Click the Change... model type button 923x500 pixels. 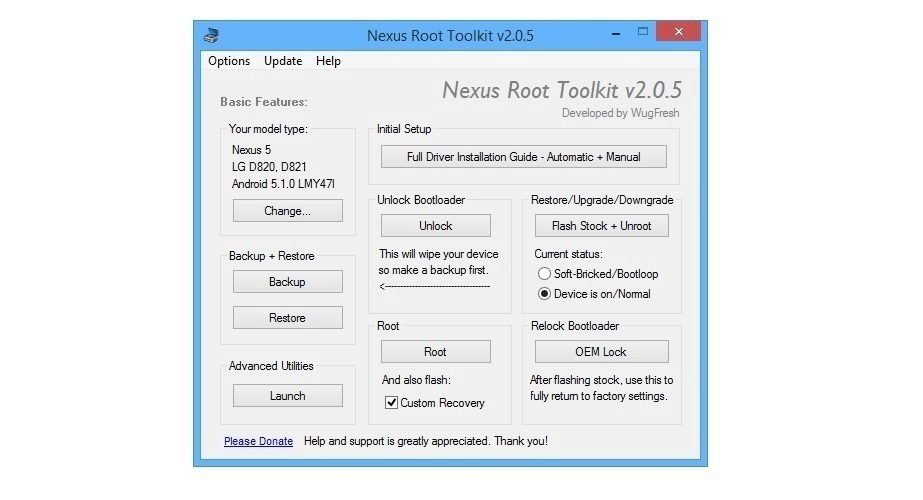pos(288,210)
